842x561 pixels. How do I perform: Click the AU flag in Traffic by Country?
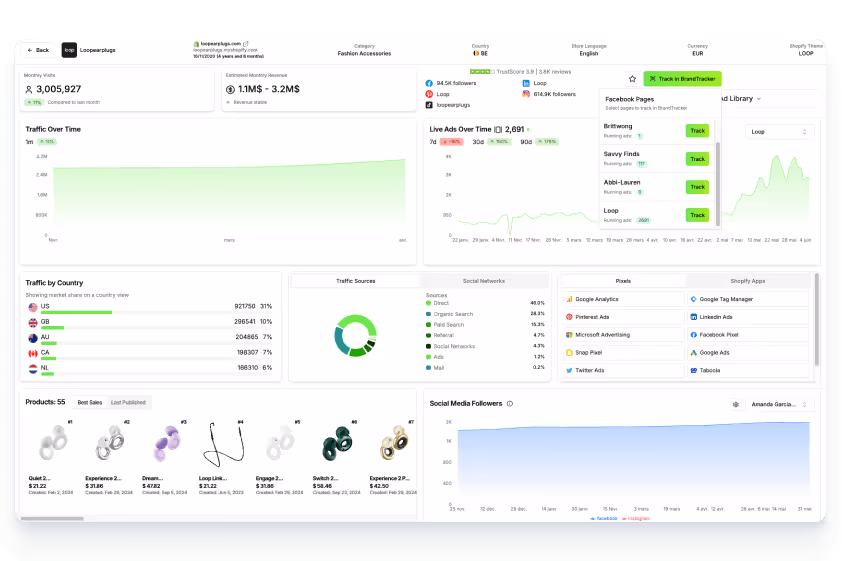(x=33, y=338)
